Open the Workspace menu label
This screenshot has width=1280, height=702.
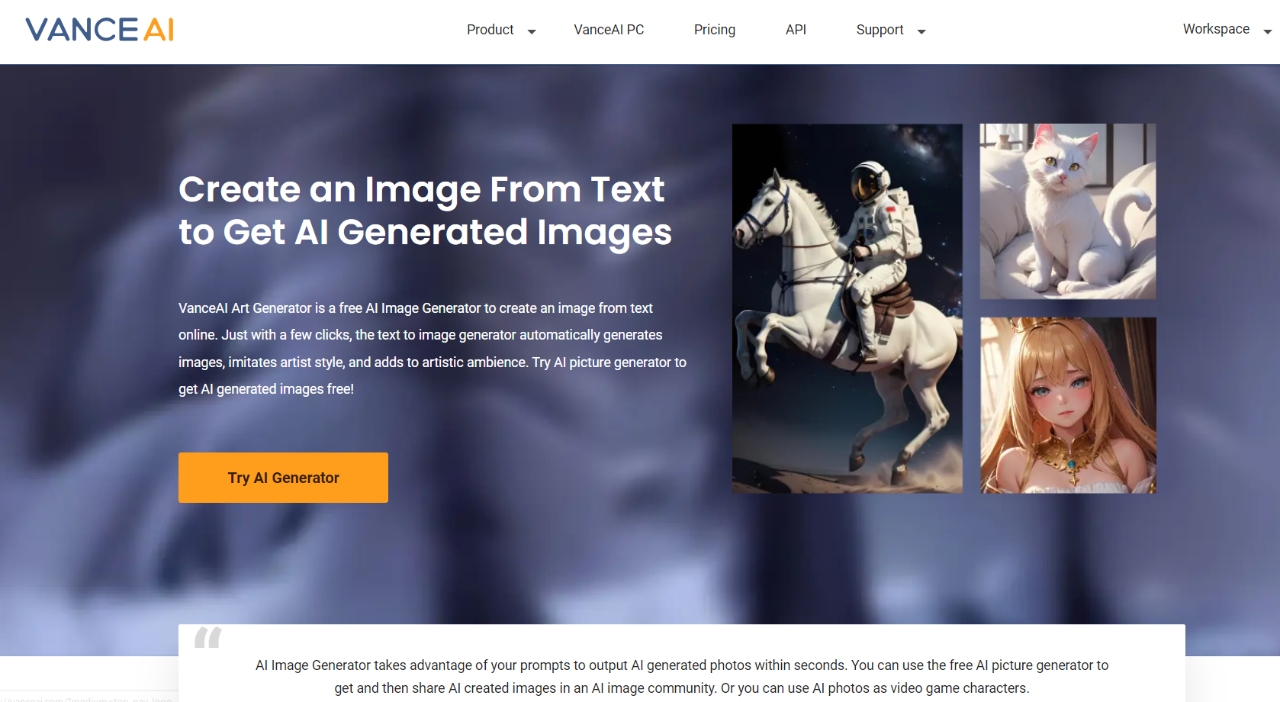(1216, 29)
